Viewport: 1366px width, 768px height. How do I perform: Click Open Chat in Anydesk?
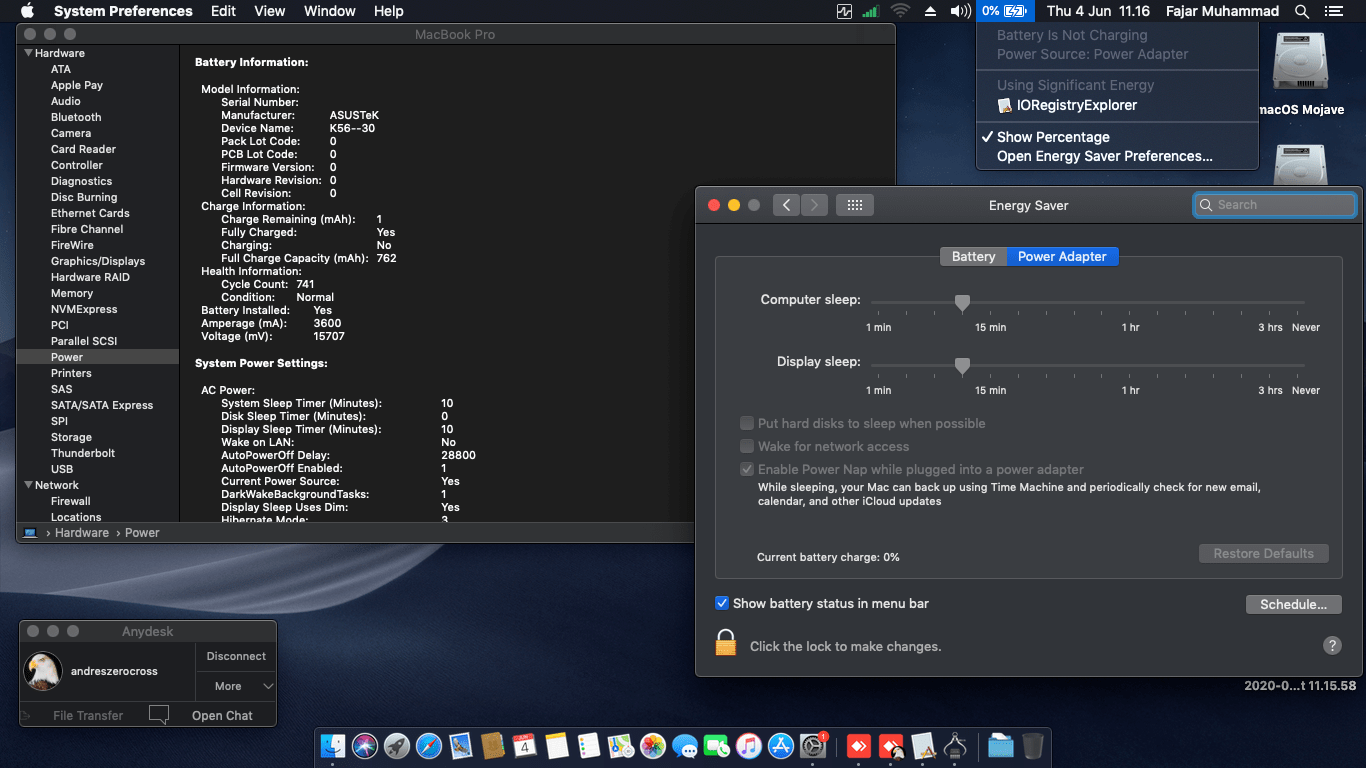(222, 715)
